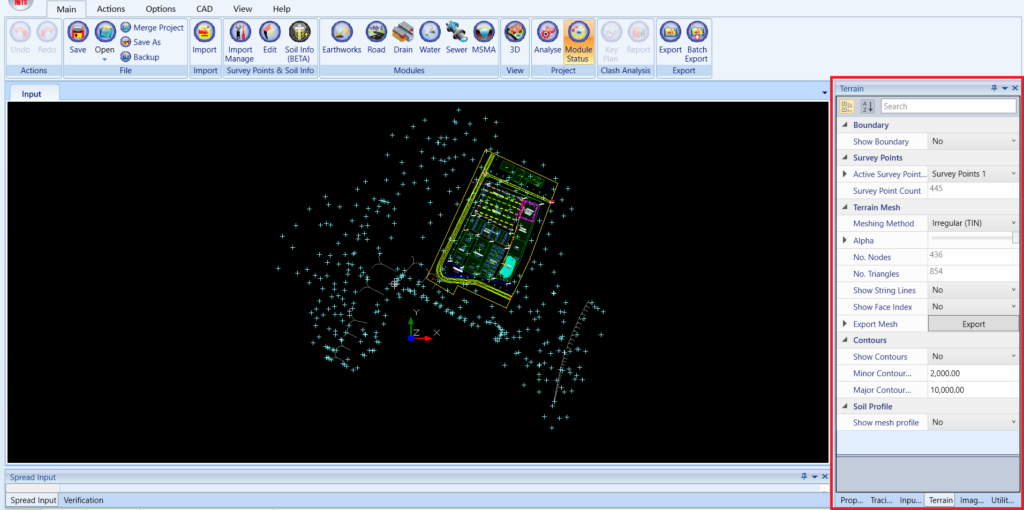Switch to 3D view
Viewport: 1024px width, 510px height.
coord(515,31)
